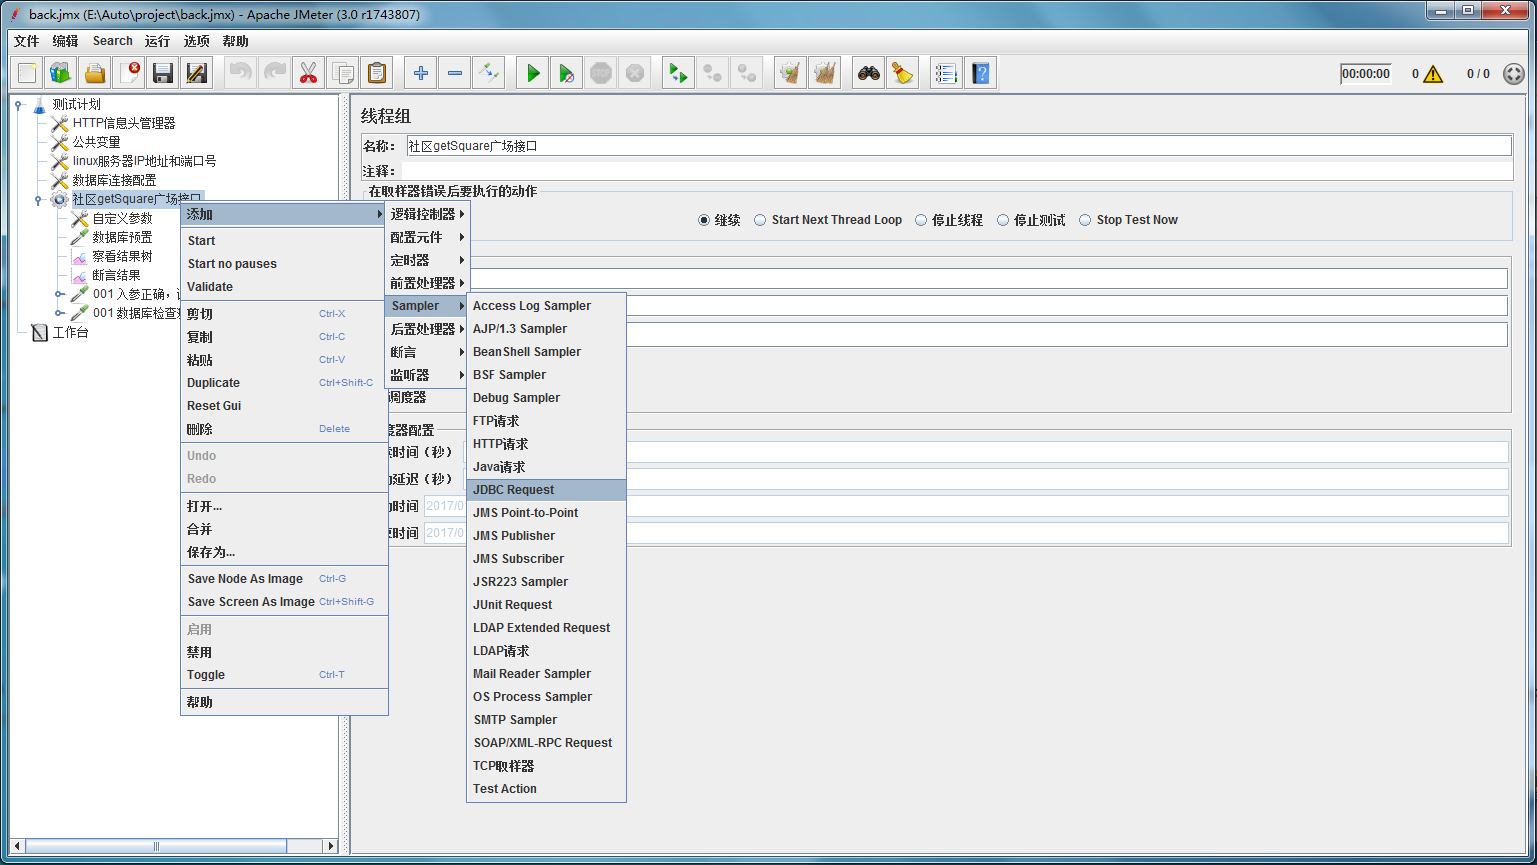Click the Help question mark icon
The image size is (1537, 865).
(x=980, y=73)
